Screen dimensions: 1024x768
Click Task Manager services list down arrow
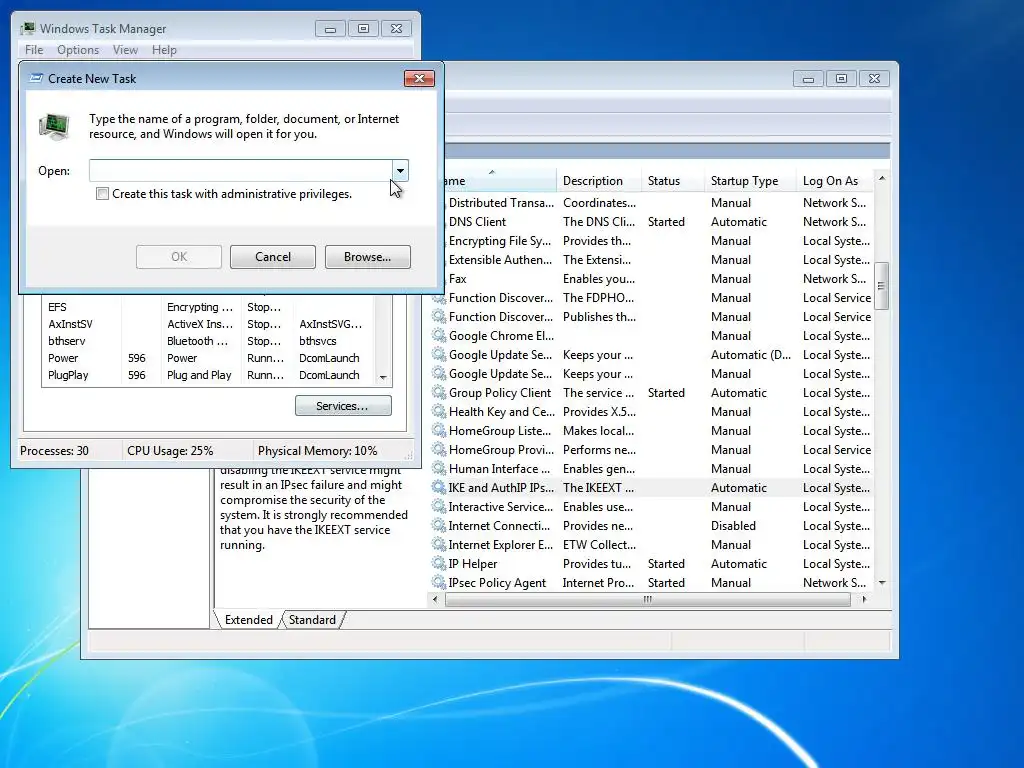[383, 377]
